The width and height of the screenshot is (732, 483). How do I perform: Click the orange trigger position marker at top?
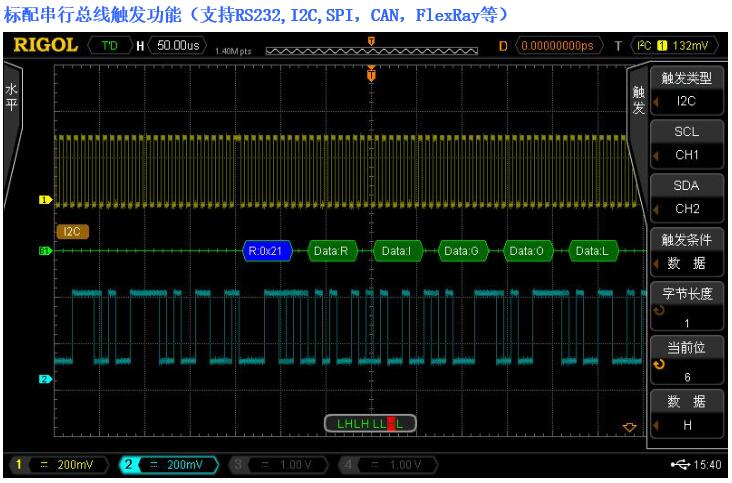(372, 74)
